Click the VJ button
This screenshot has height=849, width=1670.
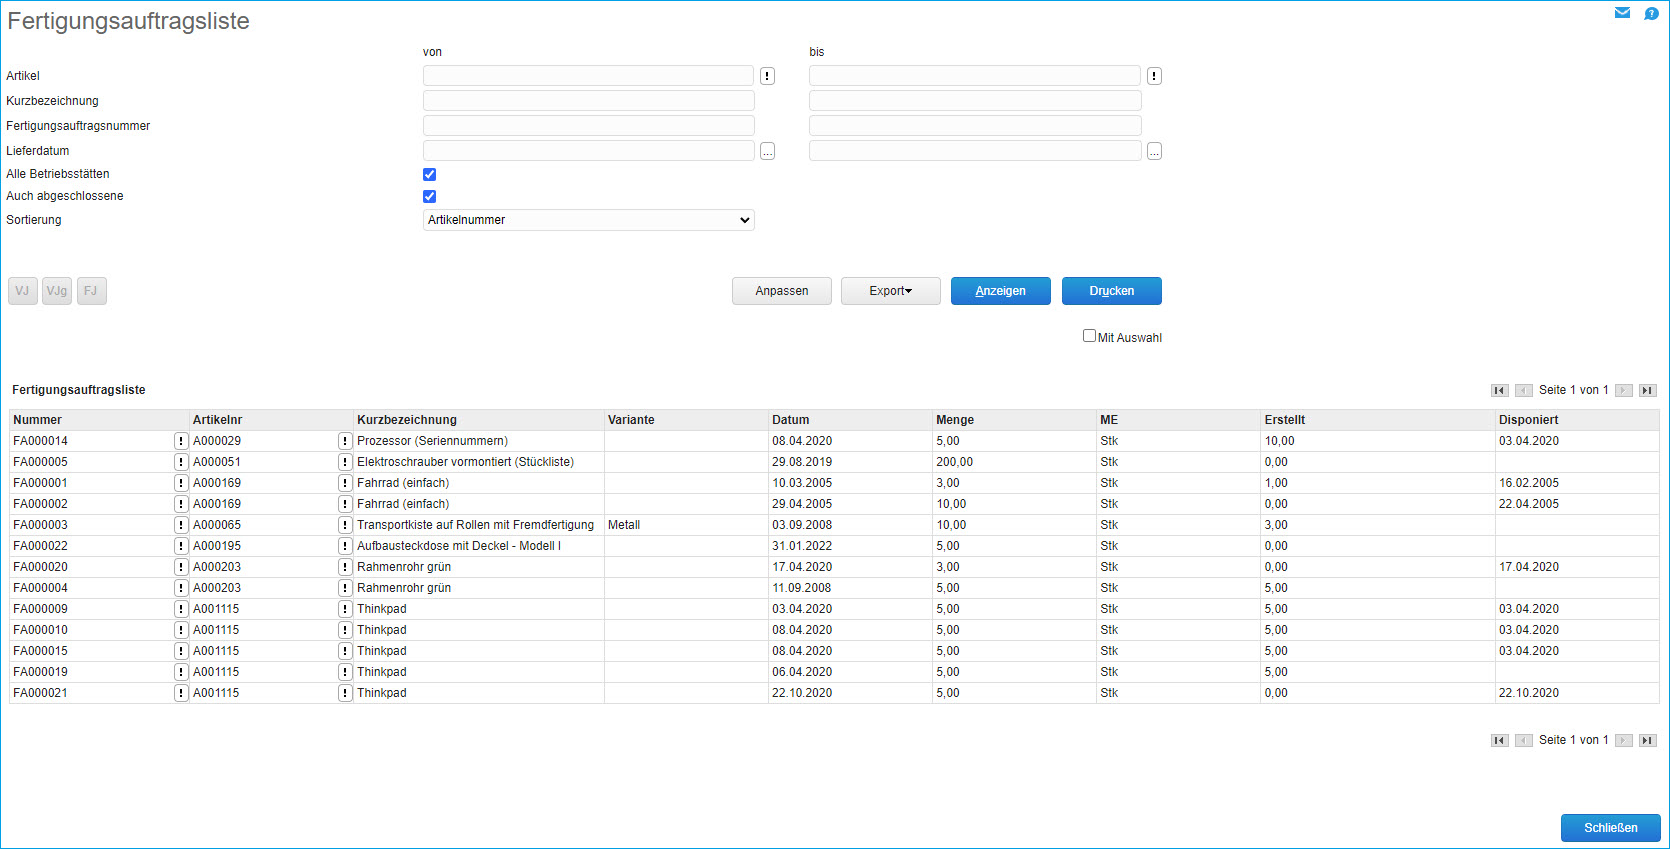[x=22, y=291]
